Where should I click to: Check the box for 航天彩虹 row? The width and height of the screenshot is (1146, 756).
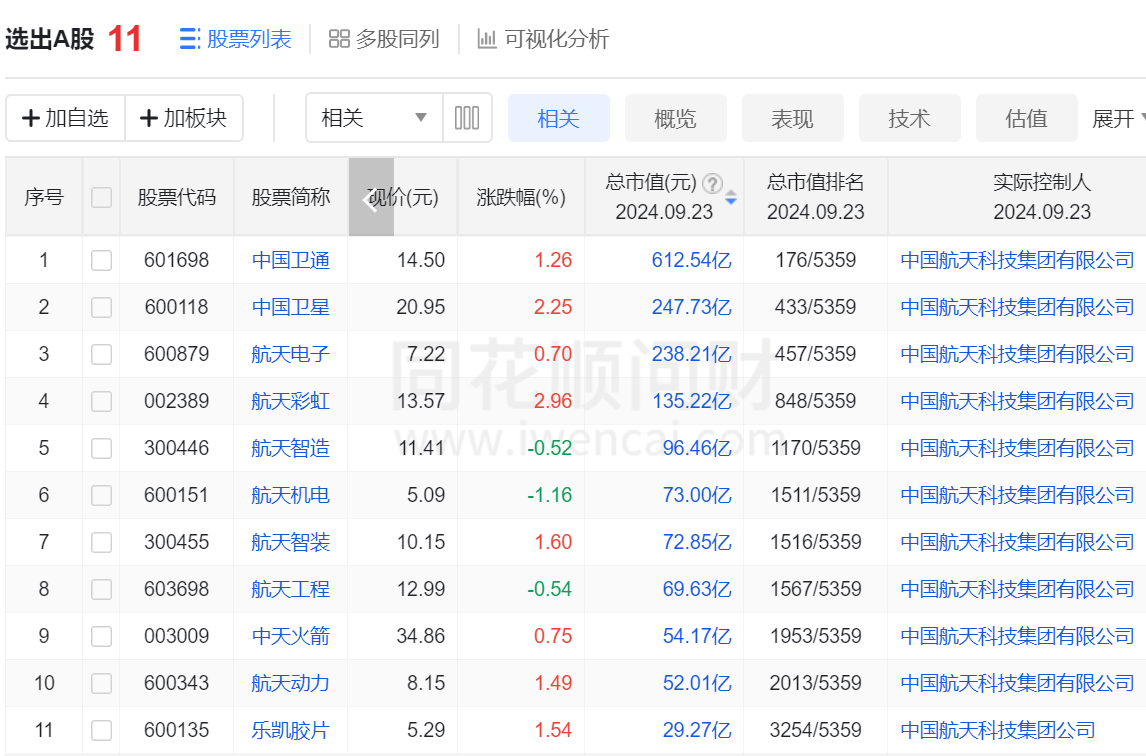pos(101,401)
